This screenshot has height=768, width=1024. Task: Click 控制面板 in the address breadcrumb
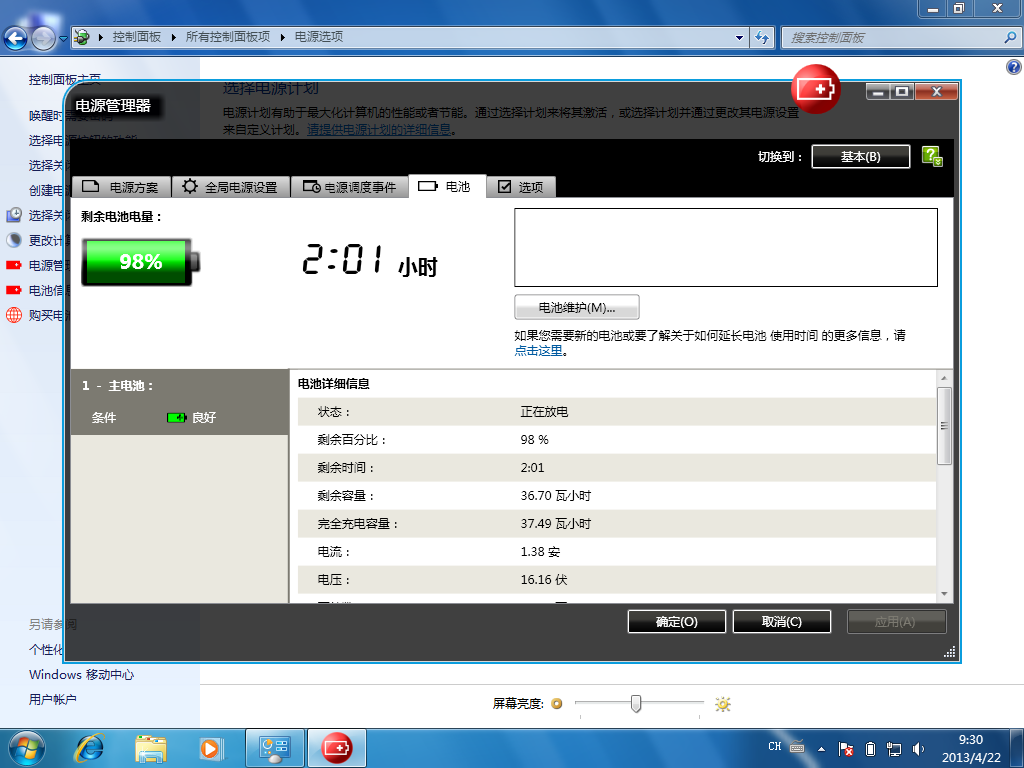(x=136, y=37)
